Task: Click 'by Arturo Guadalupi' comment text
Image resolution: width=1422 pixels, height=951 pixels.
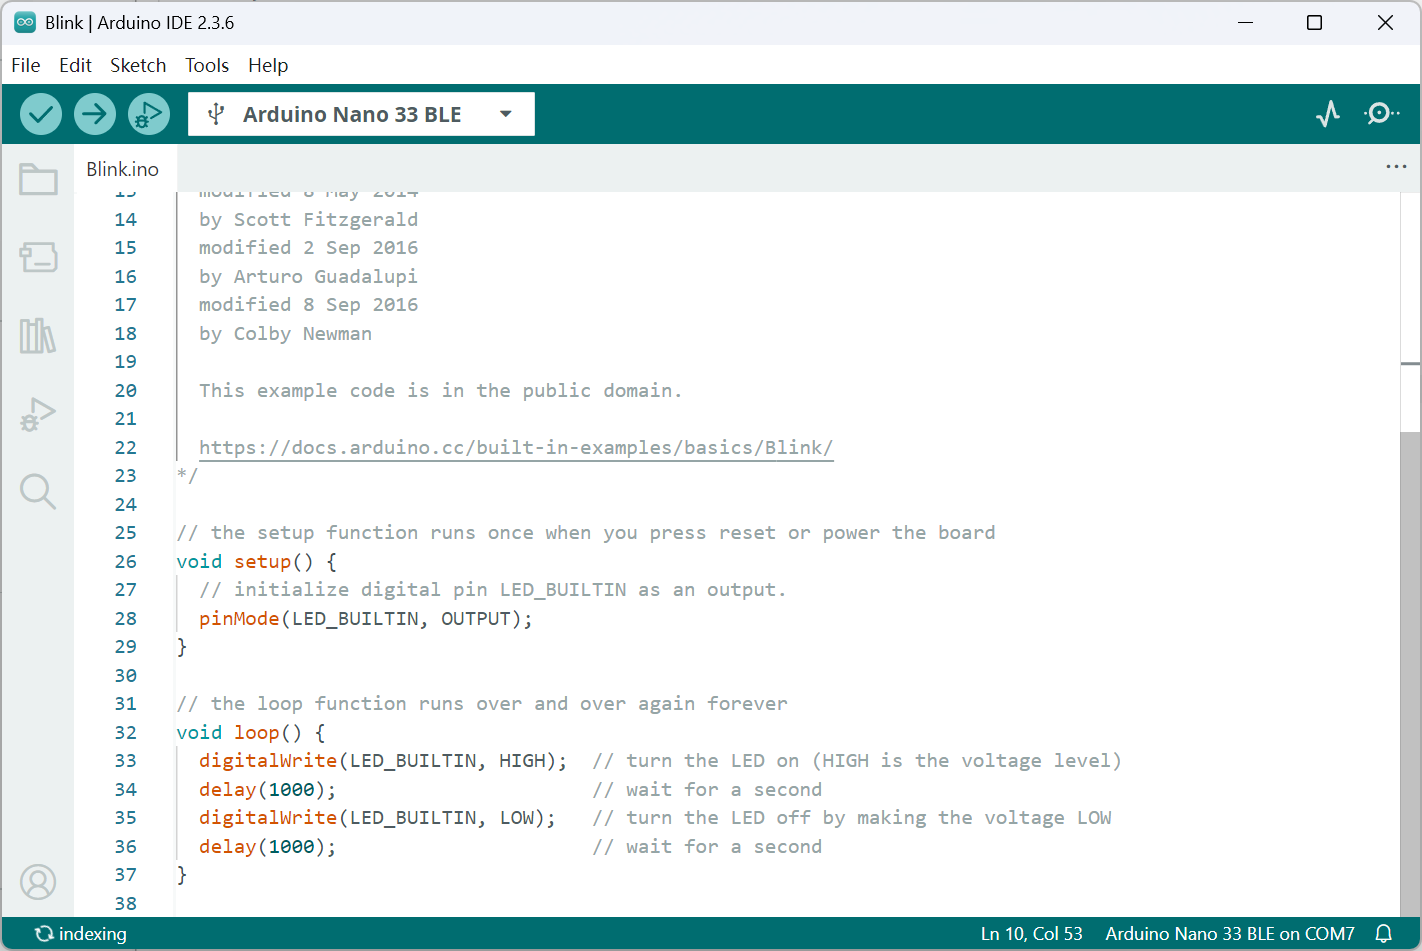Action: click(309, 277)
